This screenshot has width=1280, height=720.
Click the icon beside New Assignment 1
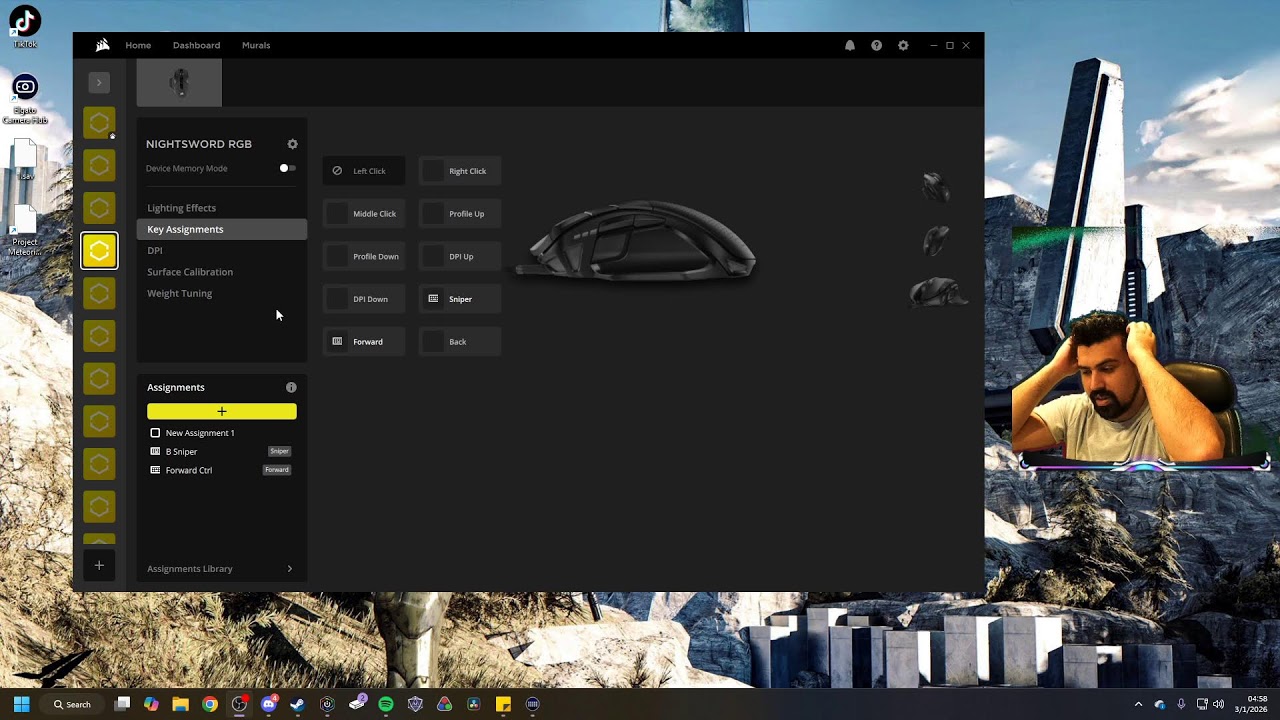(155, 433)
